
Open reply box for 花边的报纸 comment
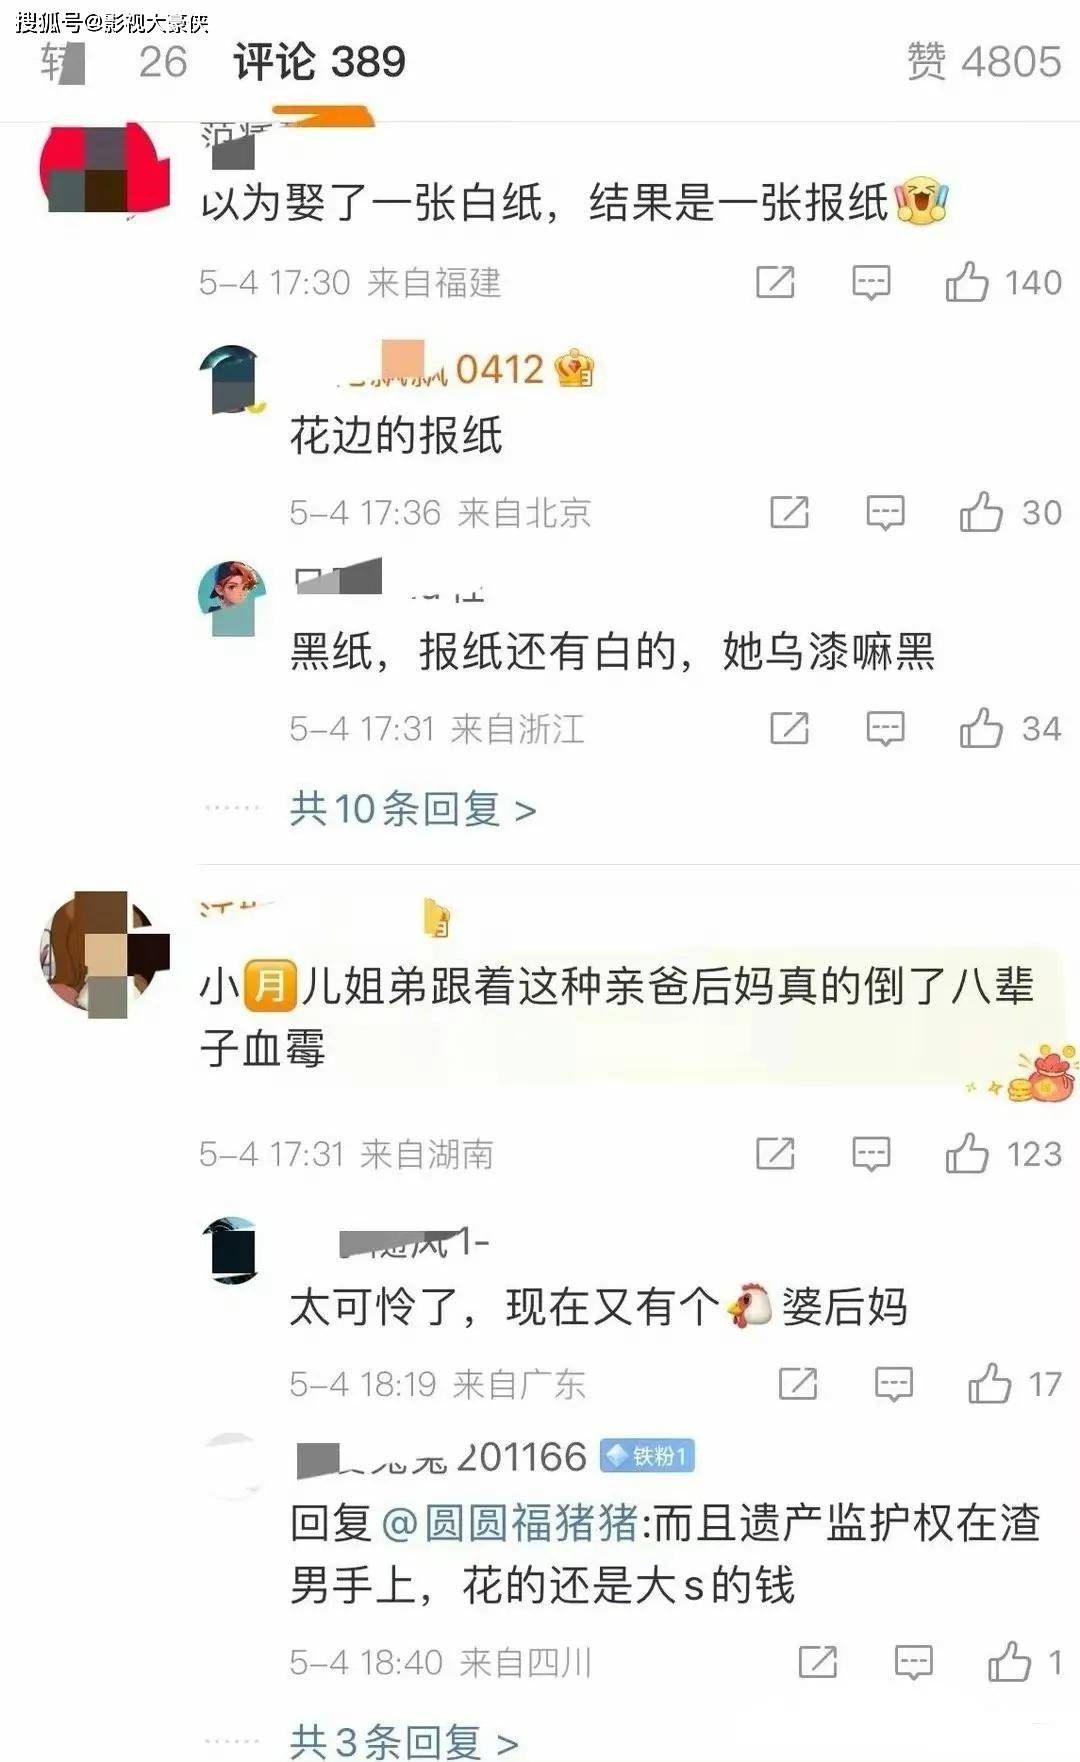(x=885, y=513)
